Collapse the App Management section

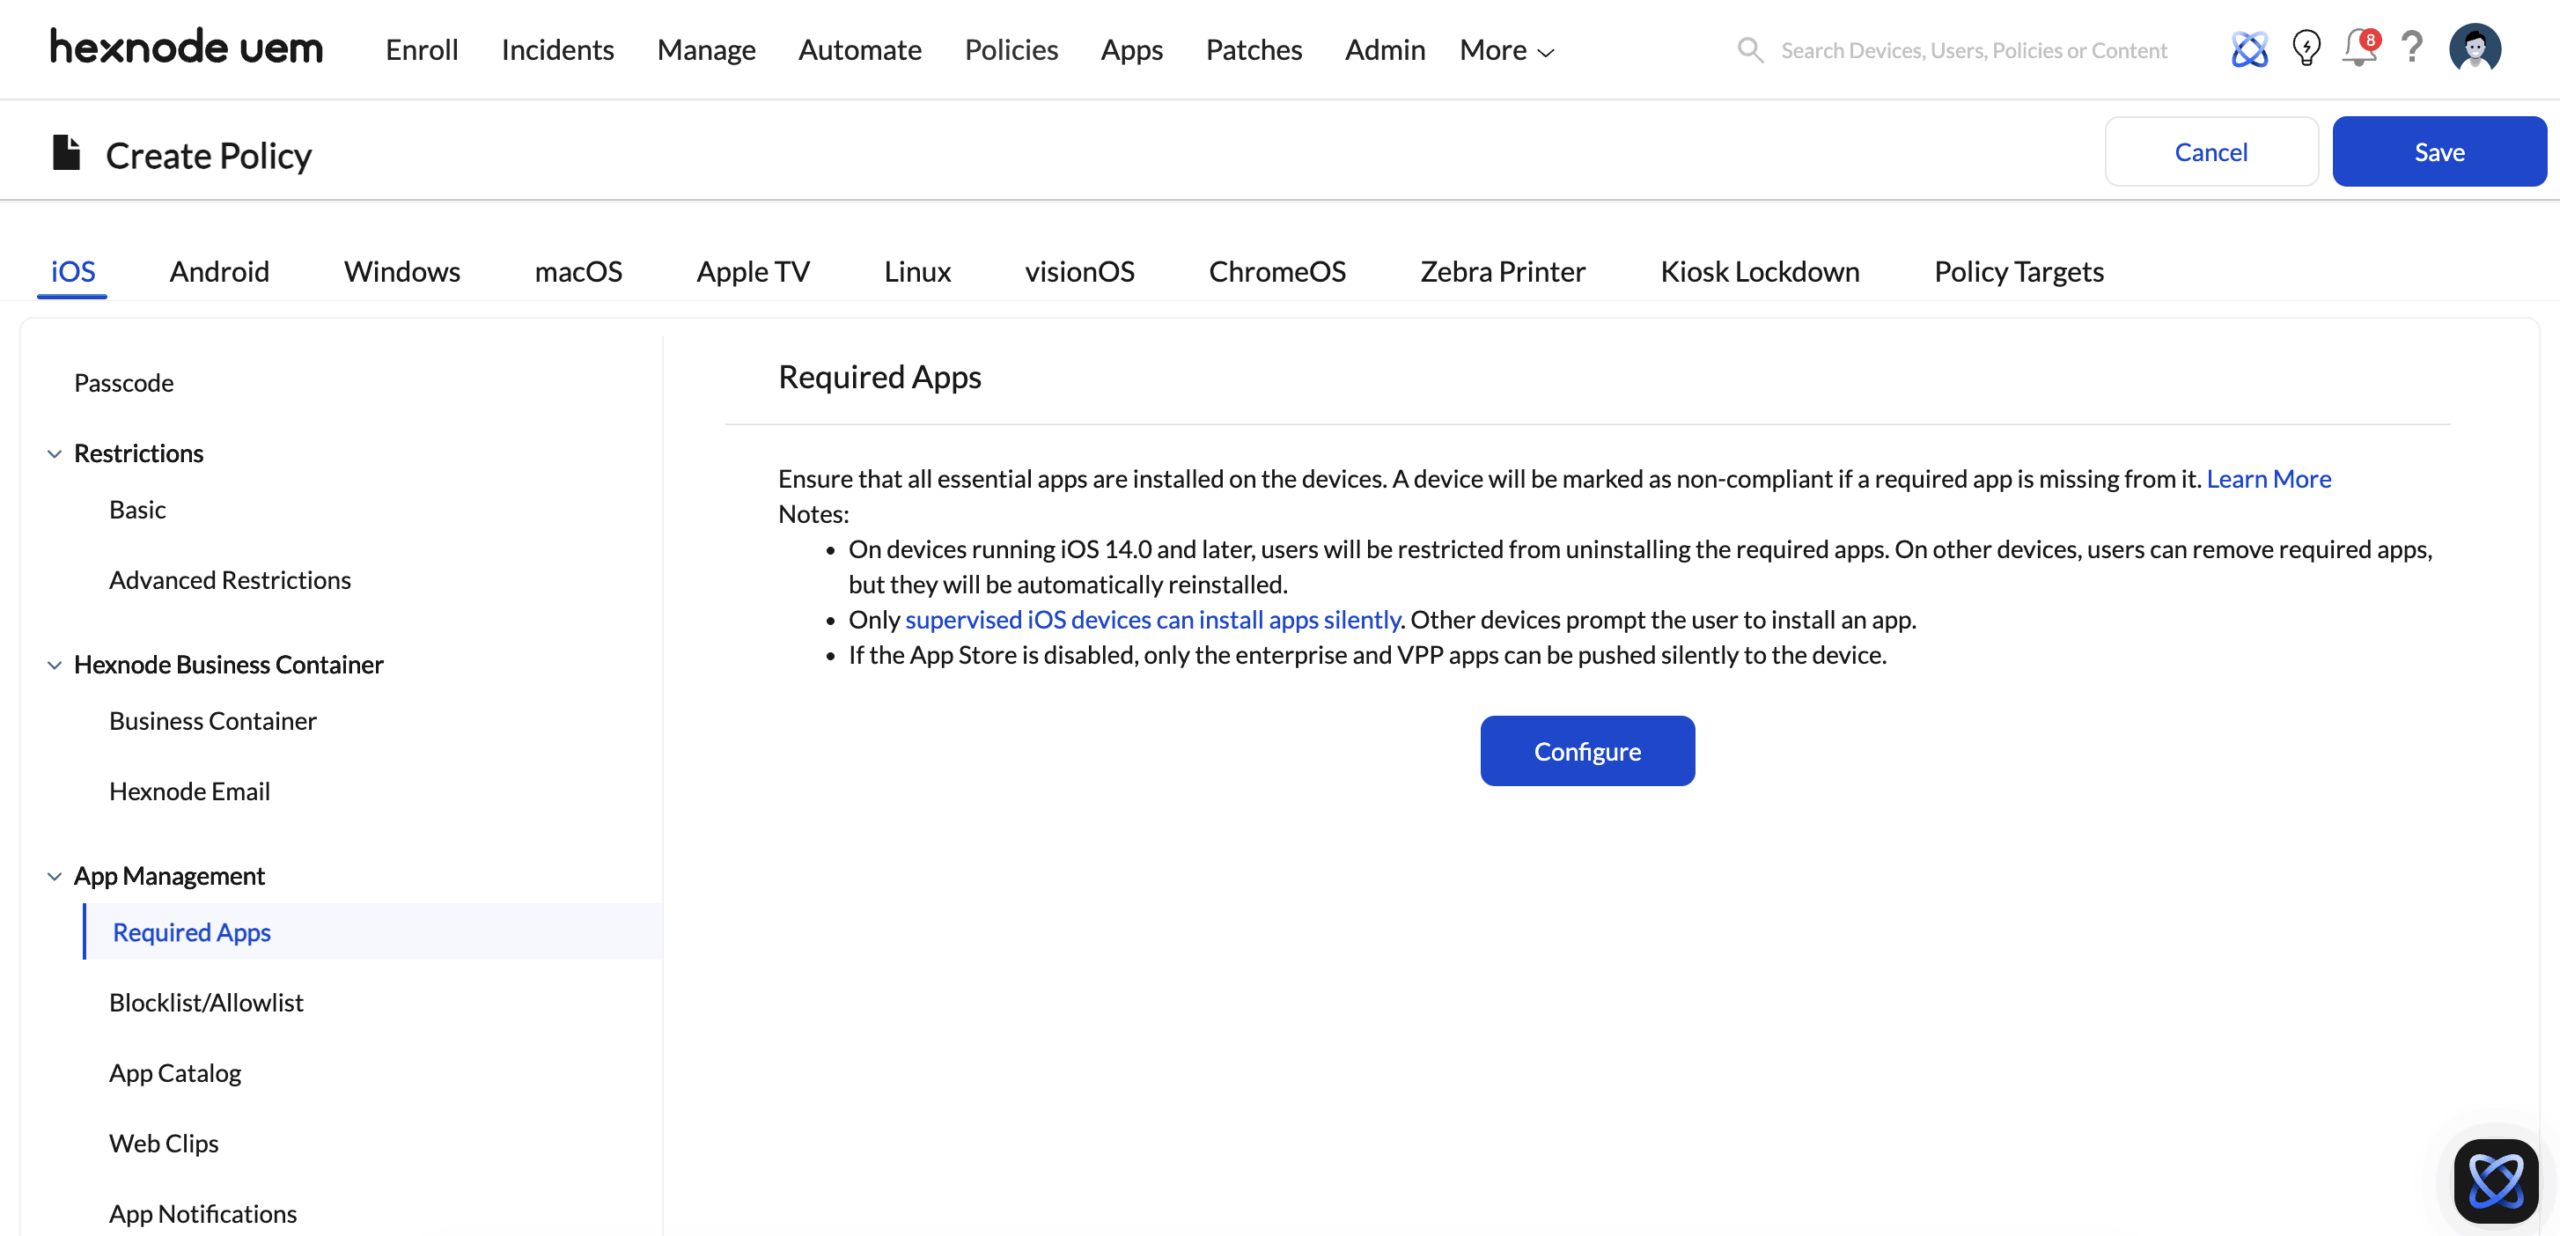(54, 876)
